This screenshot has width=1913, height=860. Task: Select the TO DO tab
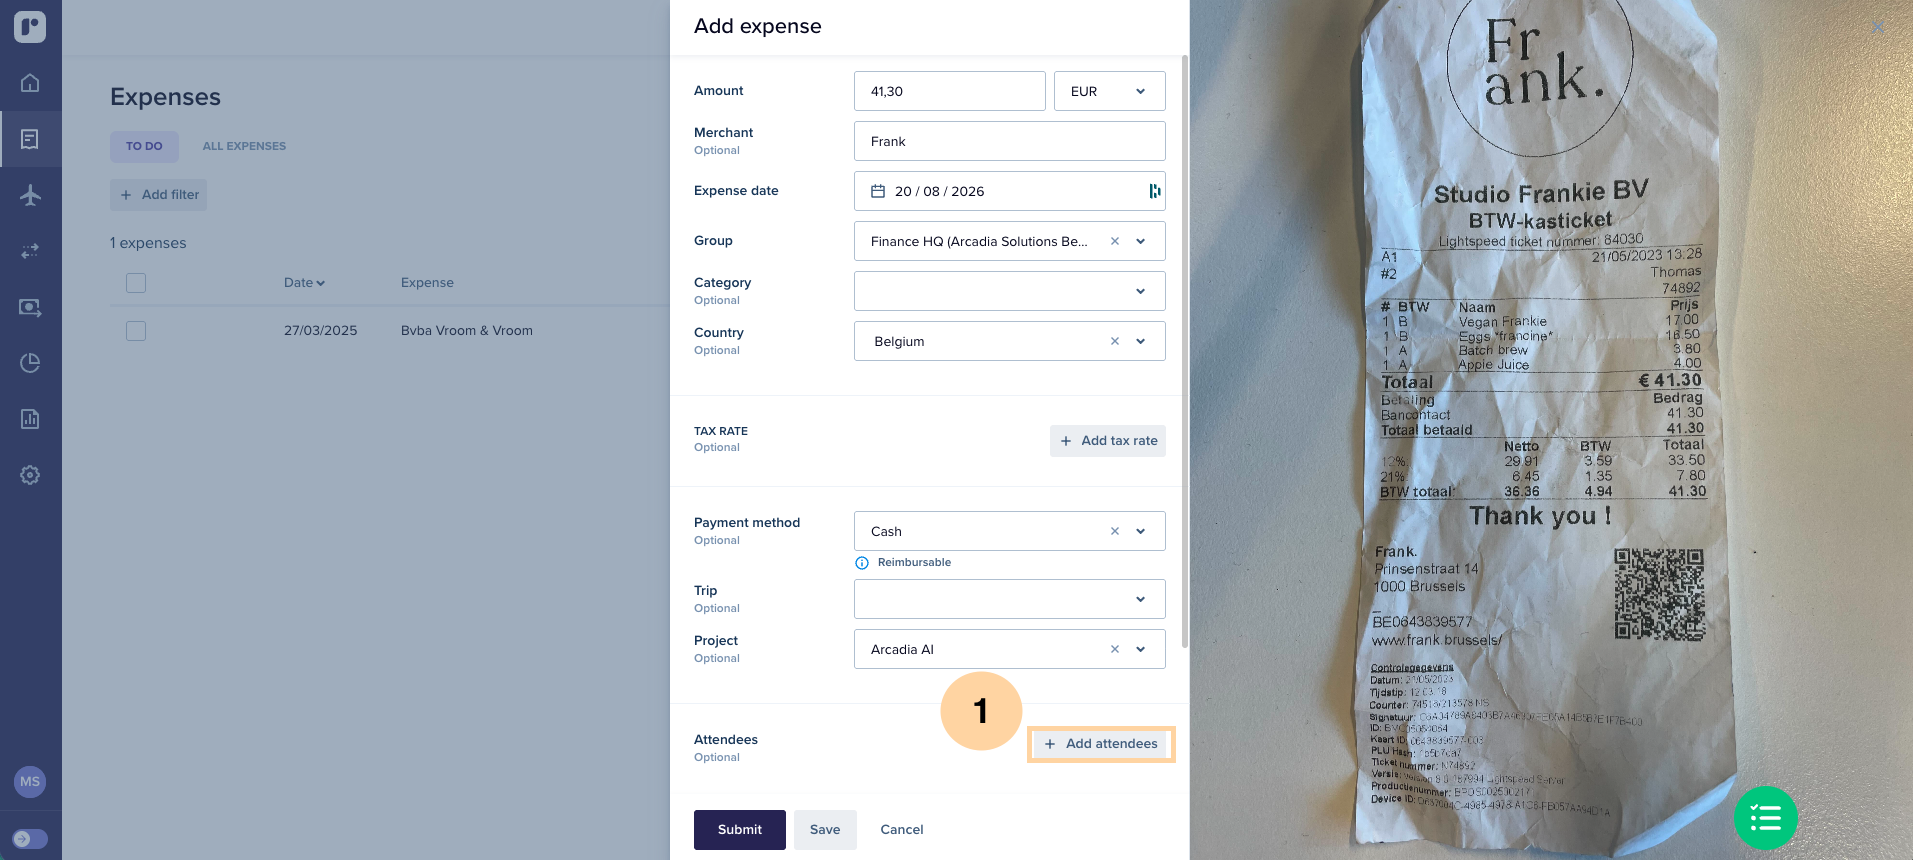pyautogui.click(x=144, y=146)
